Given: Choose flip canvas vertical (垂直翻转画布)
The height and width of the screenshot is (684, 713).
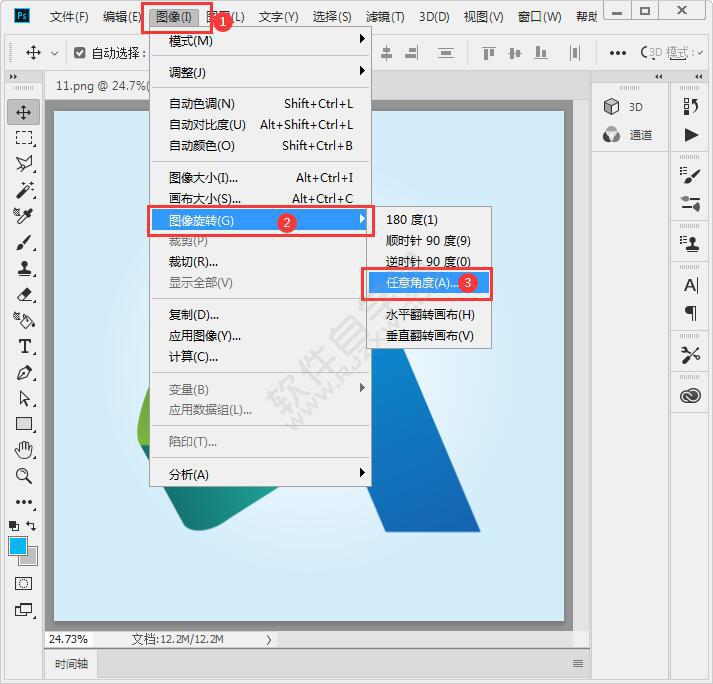Looking at the screenshot, I should [x=429, y=336].
